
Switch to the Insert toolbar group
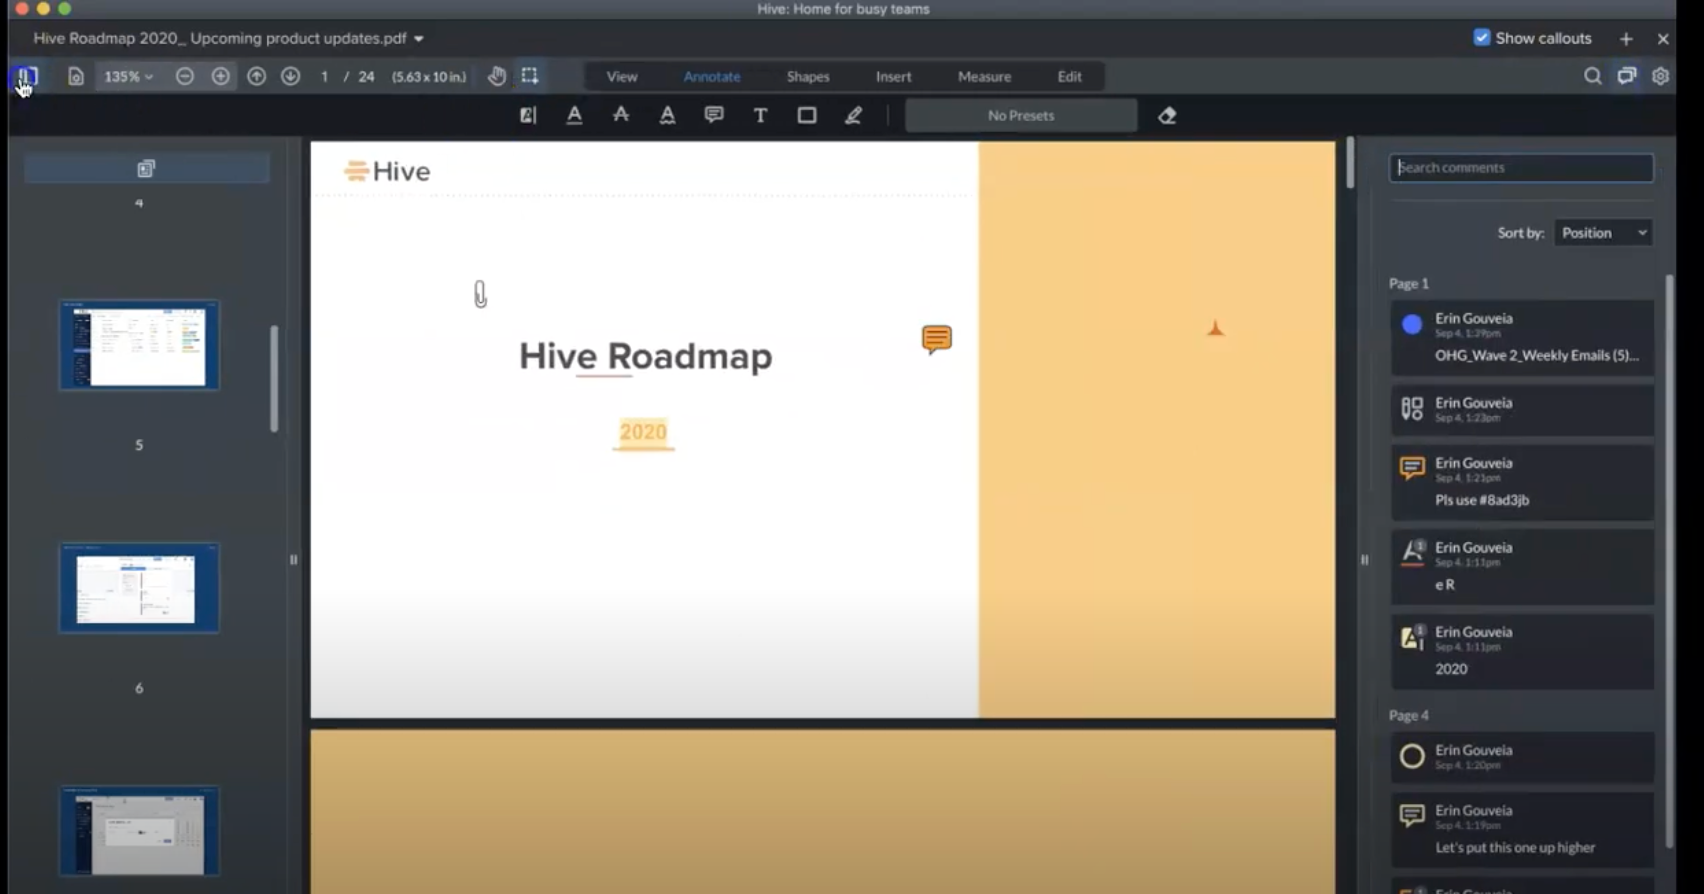click(x=893, y=76)
